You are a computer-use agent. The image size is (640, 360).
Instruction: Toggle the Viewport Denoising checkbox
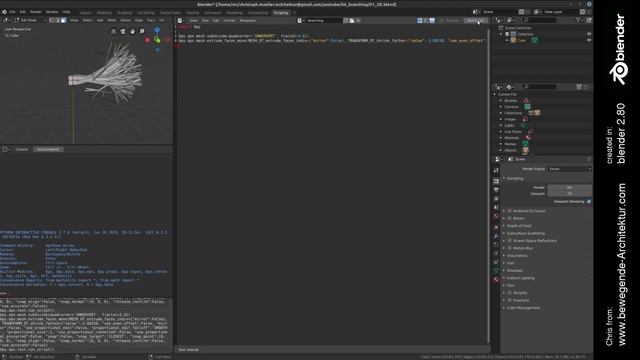(x=589, y=202)
